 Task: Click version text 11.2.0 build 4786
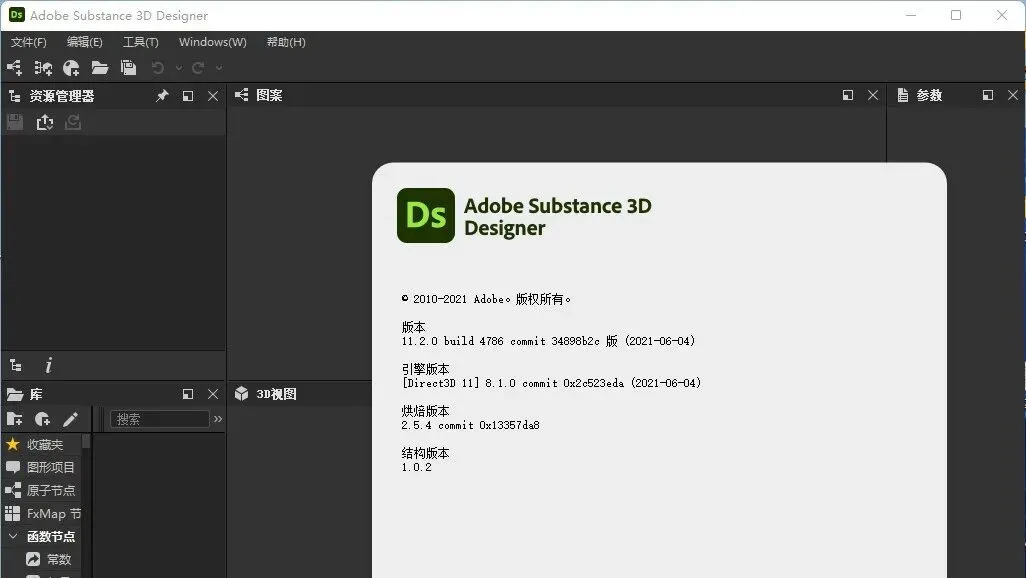pyautogui.click(x=548, y=341)
